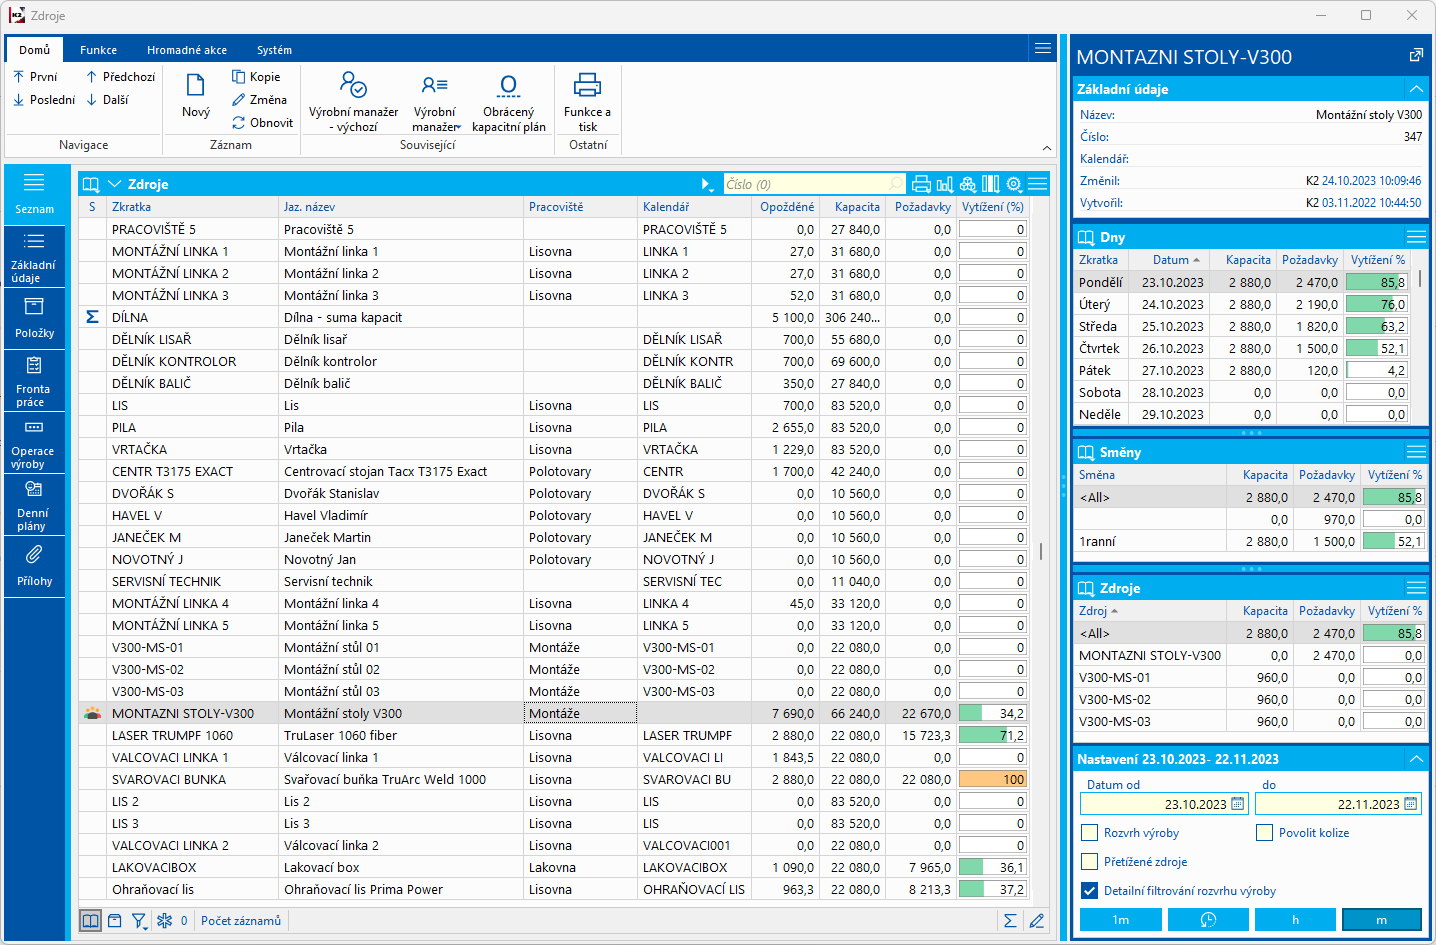This screenshot has height=945, width=1436.
Task: Click the Obnovit refresh button
Action: (x=263, y=123)
